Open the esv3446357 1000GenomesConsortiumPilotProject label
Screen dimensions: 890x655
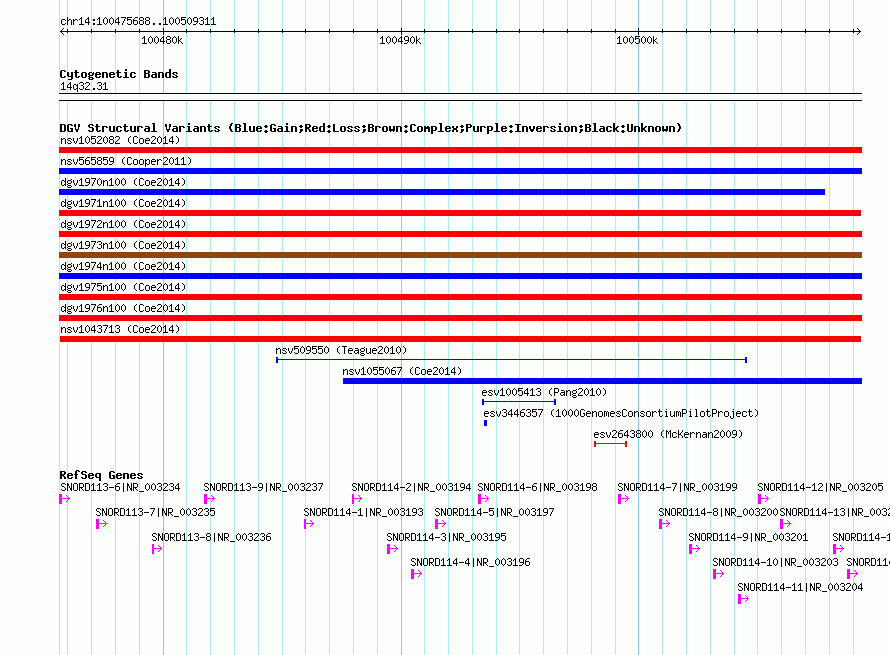(621, 413)
